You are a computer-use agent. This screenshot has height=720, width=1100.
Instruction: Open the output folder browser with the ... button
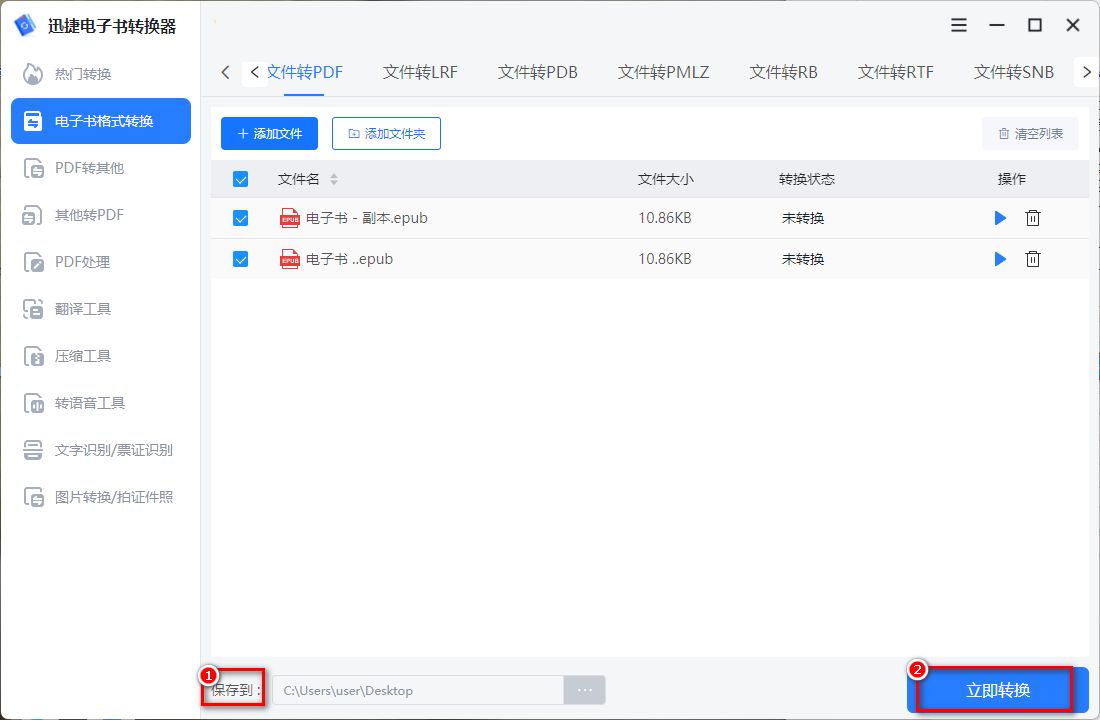tap(584, 689)
